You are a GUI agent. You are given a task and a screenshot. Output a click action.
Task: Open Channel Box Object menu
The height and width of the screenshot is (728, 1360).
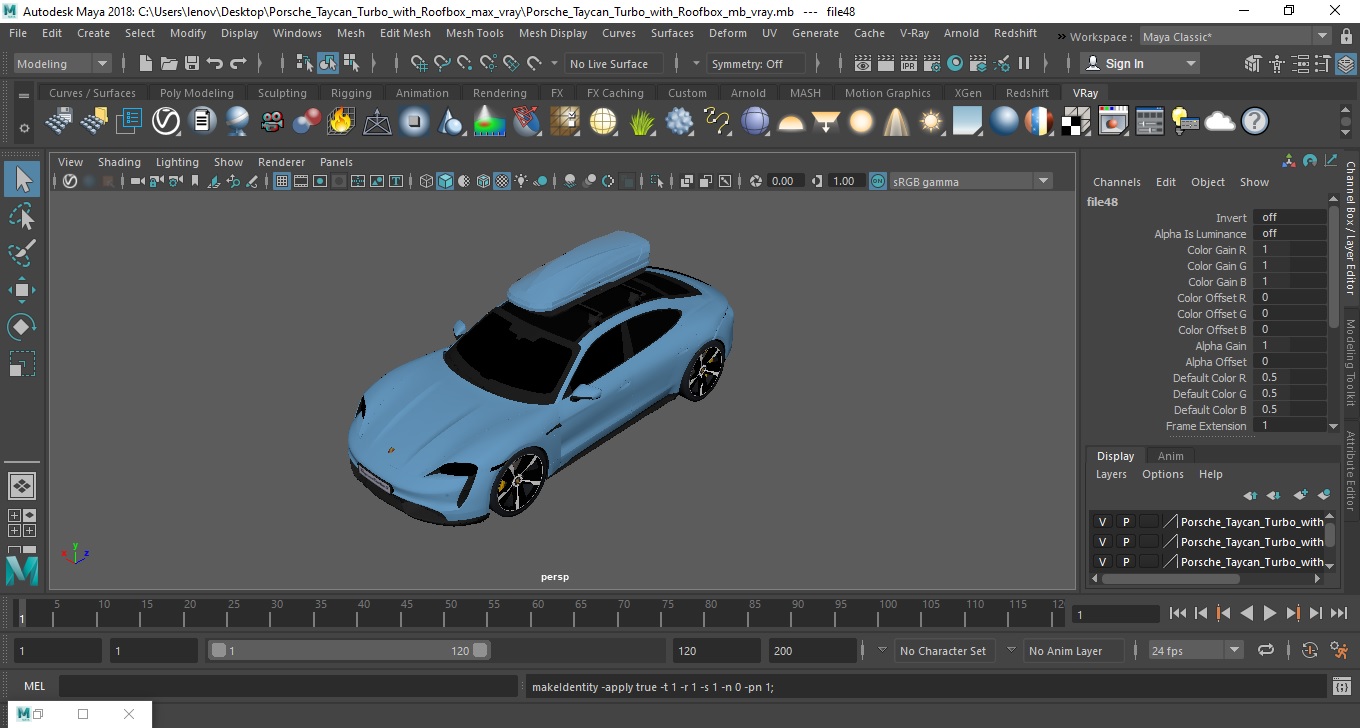[1207, 182]
